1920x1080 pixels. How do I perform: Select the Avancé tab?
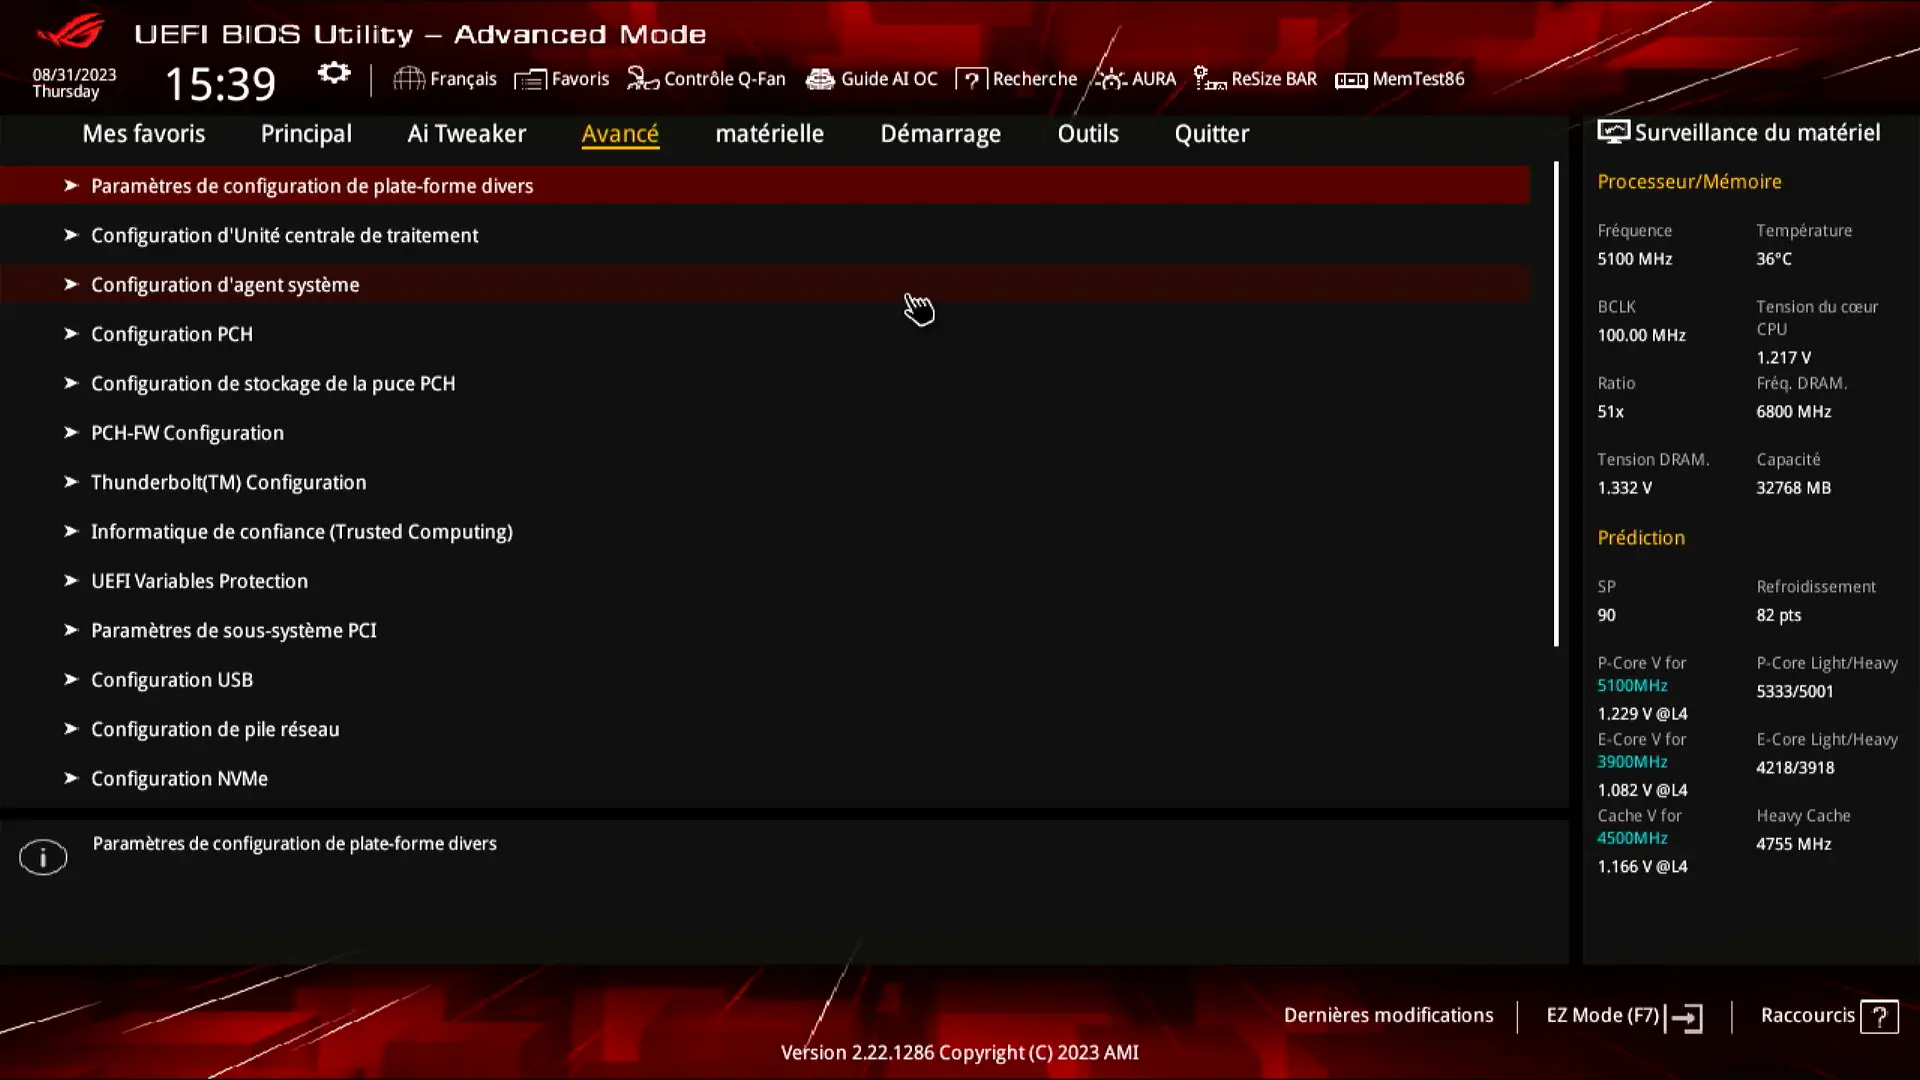[x=620, y=133]
